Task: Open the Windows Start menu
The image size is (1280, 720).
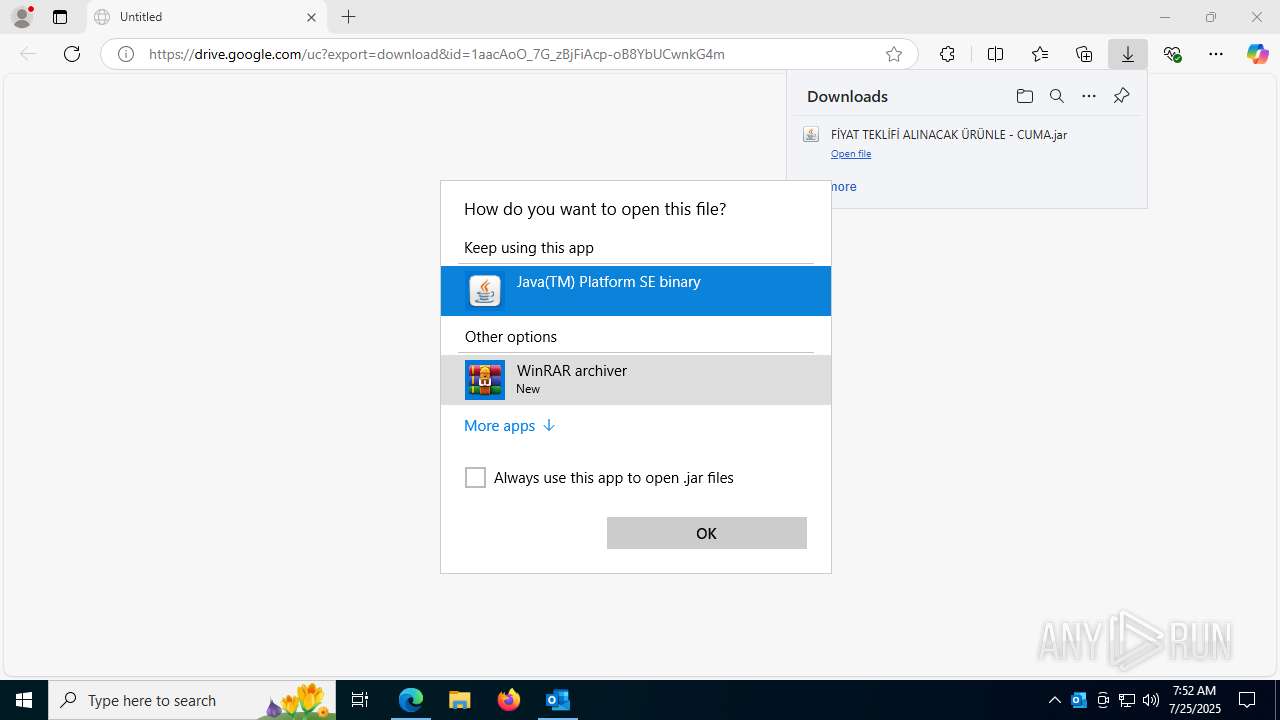Action: 24,700
